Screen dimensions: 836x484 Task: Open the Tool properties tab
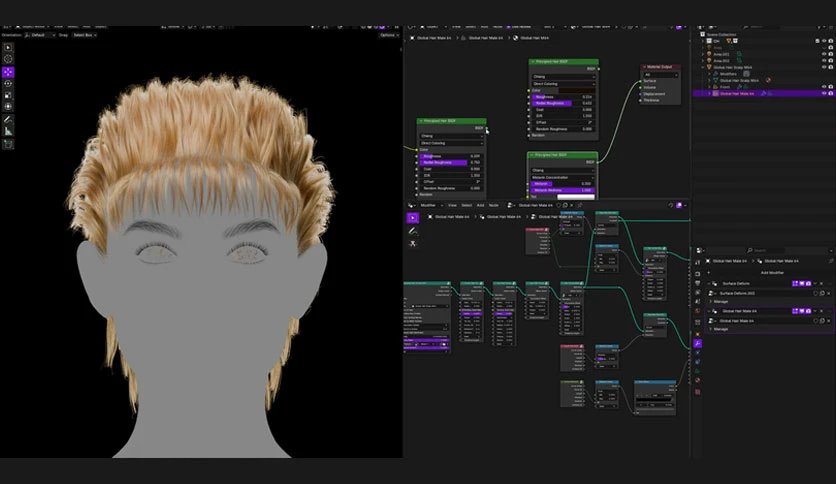697,262
